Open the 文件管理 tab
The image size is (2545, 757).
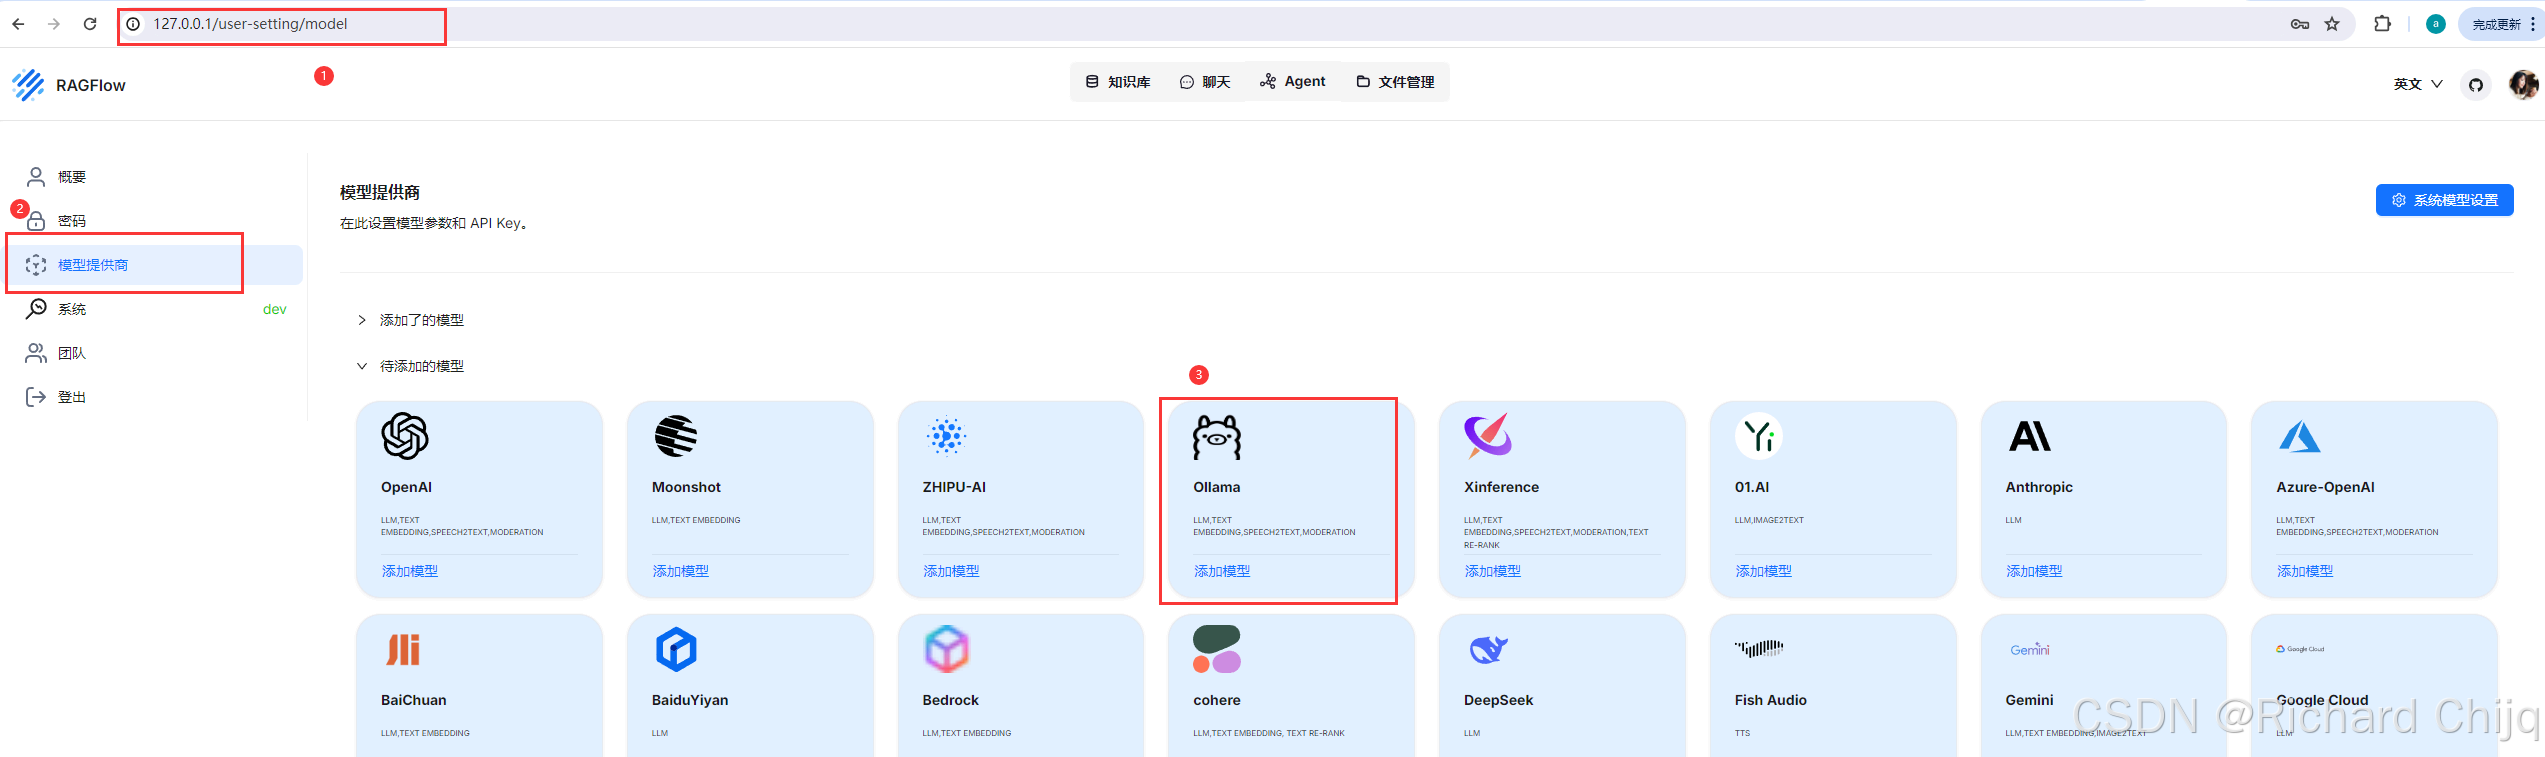point(1395,82)
